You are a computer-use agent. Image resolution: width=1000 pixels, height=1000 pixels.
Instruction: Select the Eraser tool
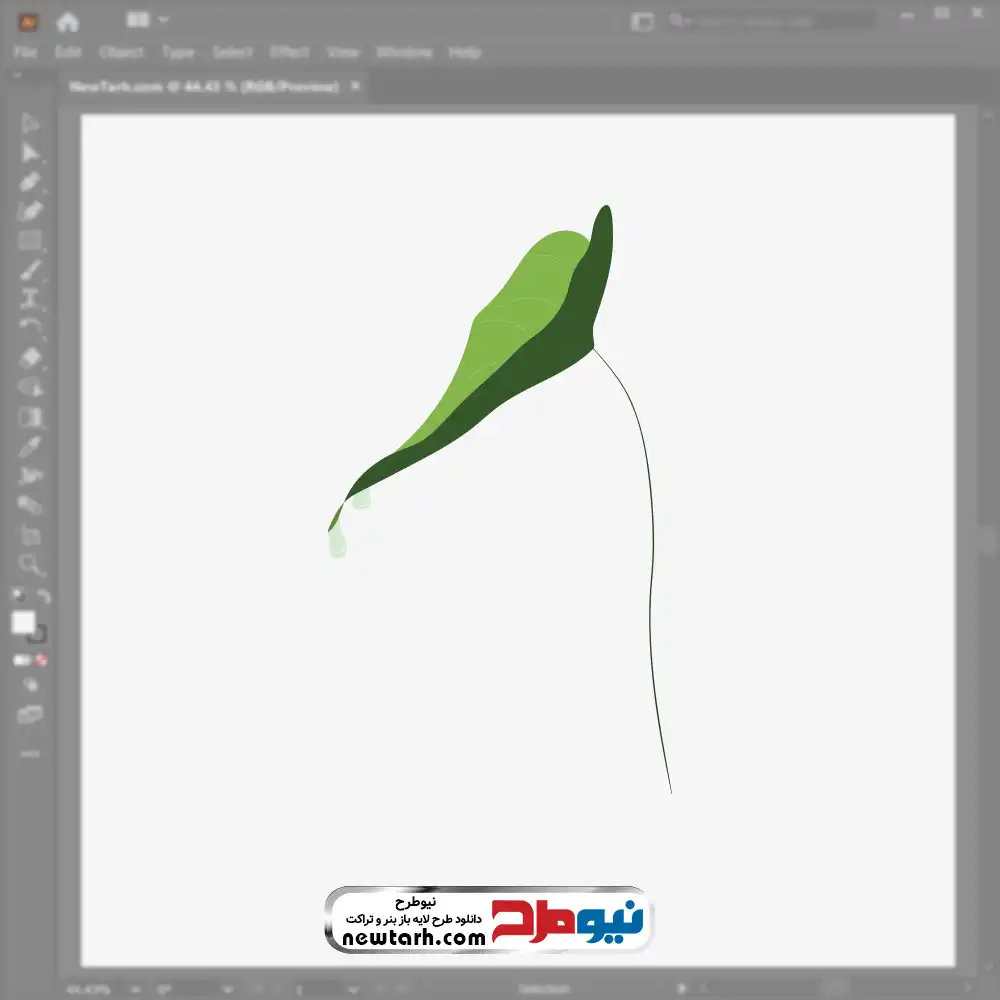tap(29, 358)
